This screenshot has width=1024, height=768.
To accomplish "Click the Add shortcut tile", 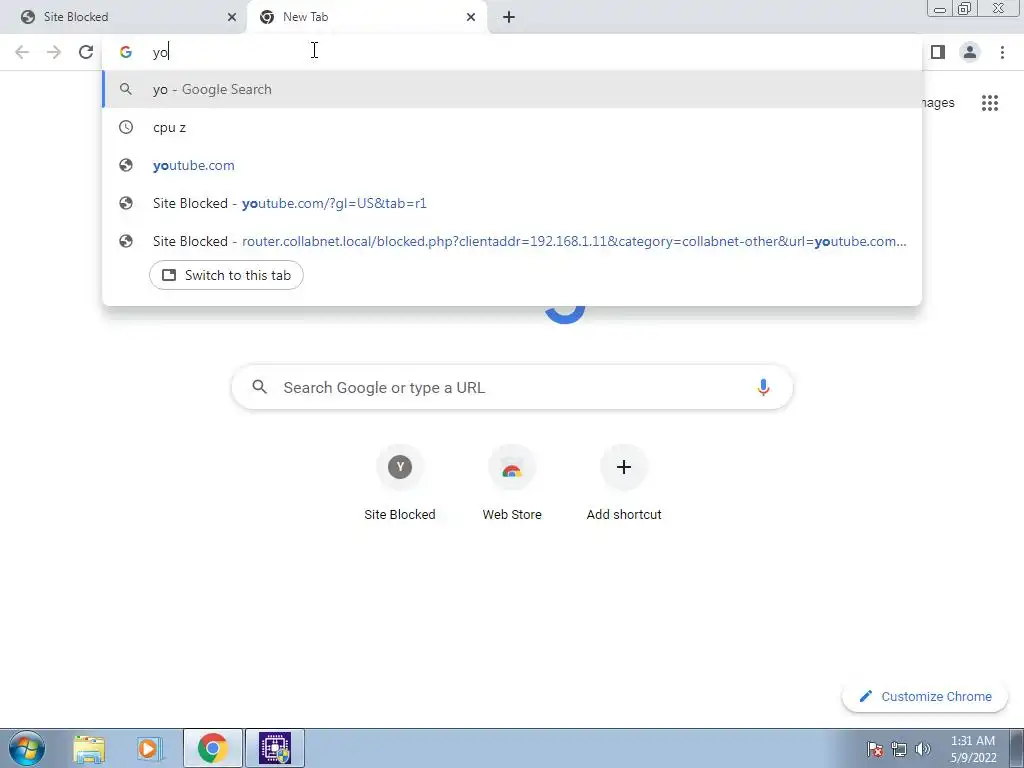I will (624, 483).
